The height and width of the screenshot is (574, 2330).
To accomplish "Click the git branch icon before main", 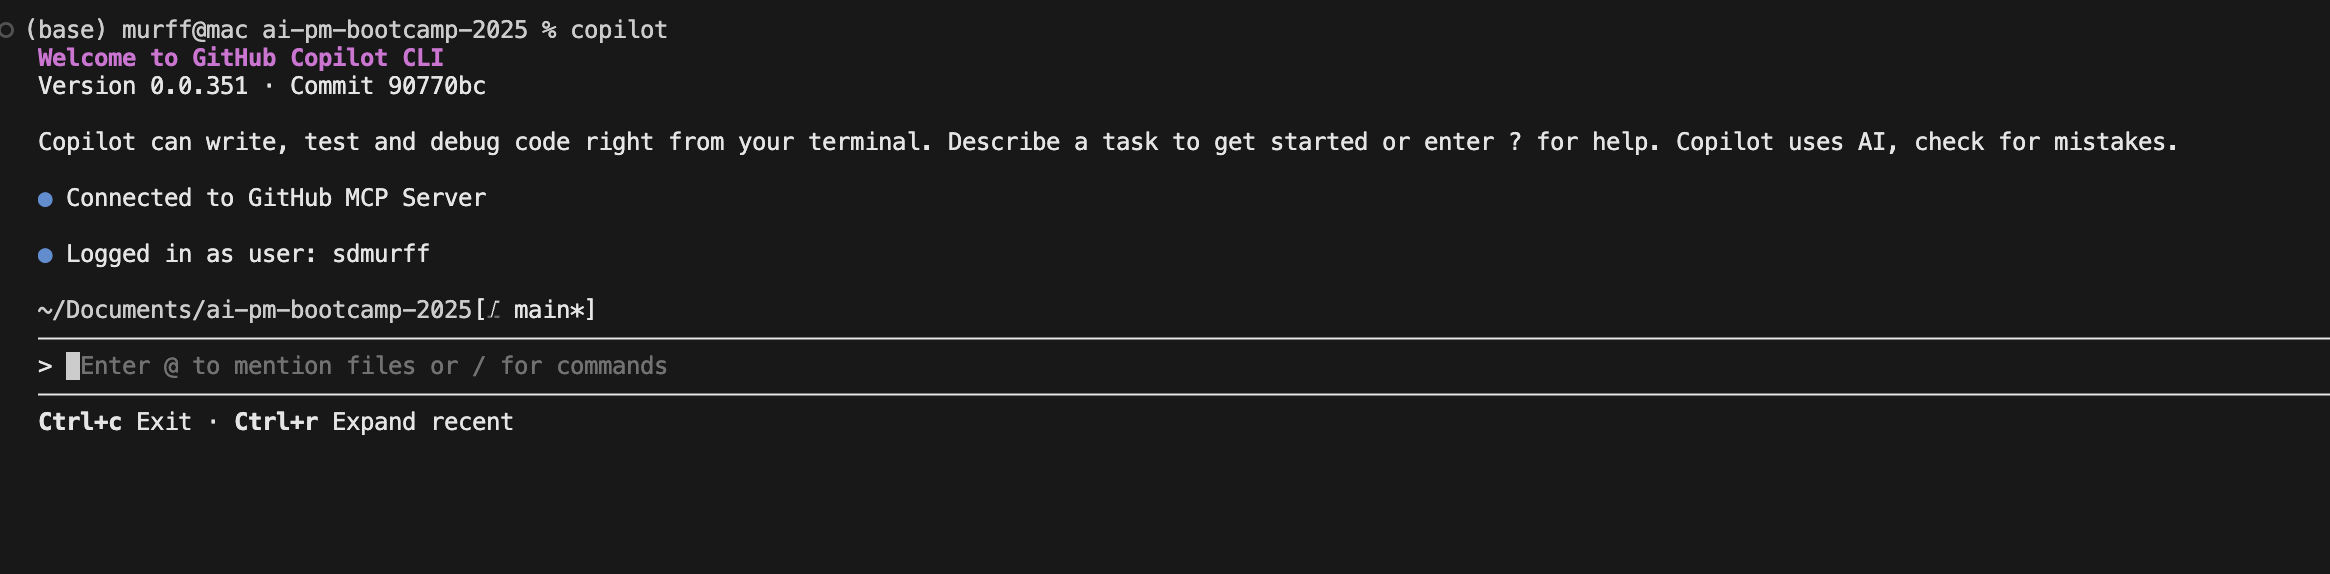I will tap(493, 311).
